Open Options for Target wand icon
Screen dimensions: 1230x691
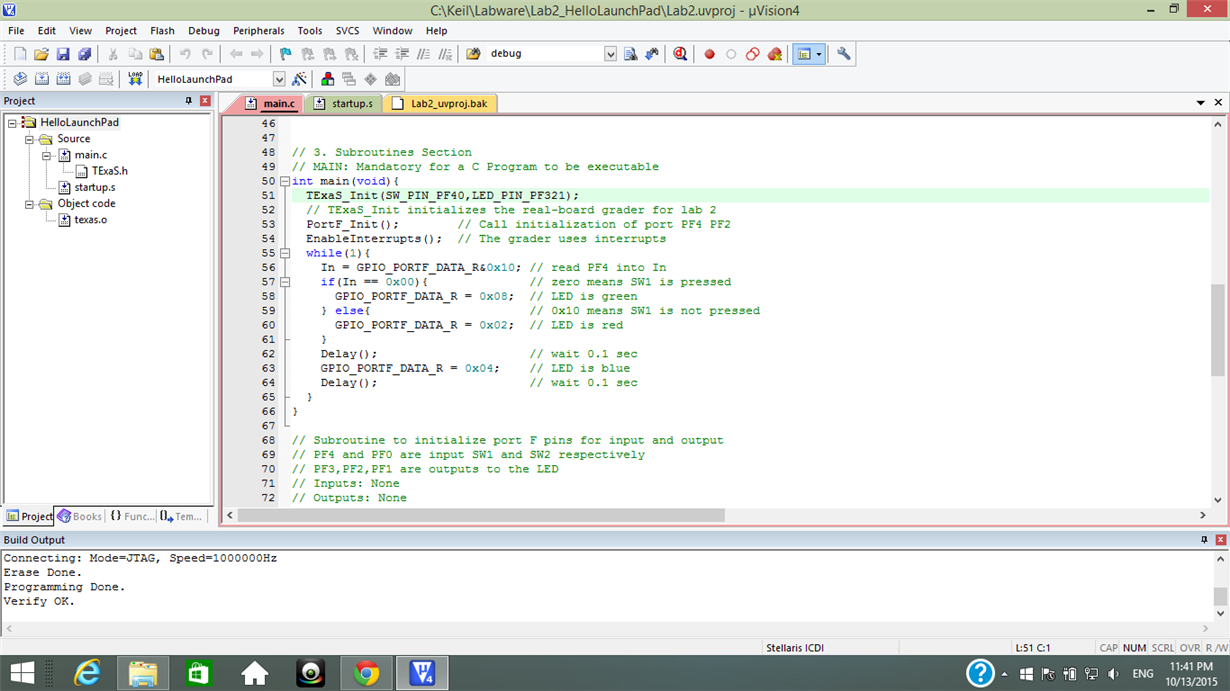300,79
